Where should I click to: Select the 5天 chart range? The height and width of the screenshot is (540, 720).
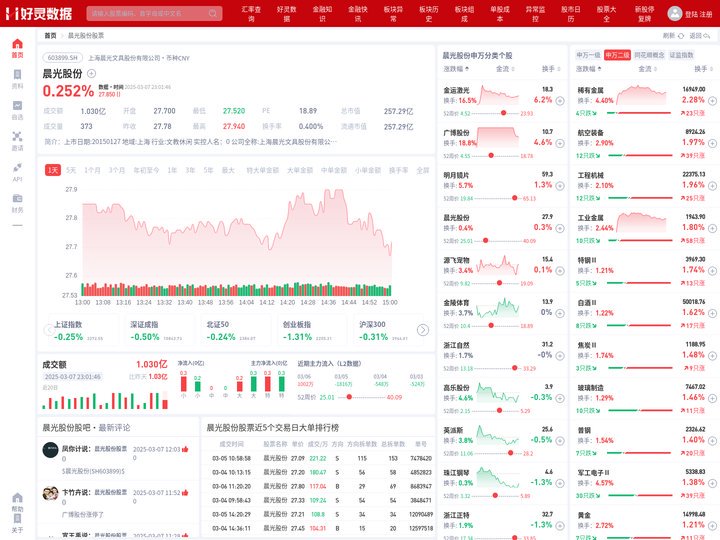pos(71,170)
